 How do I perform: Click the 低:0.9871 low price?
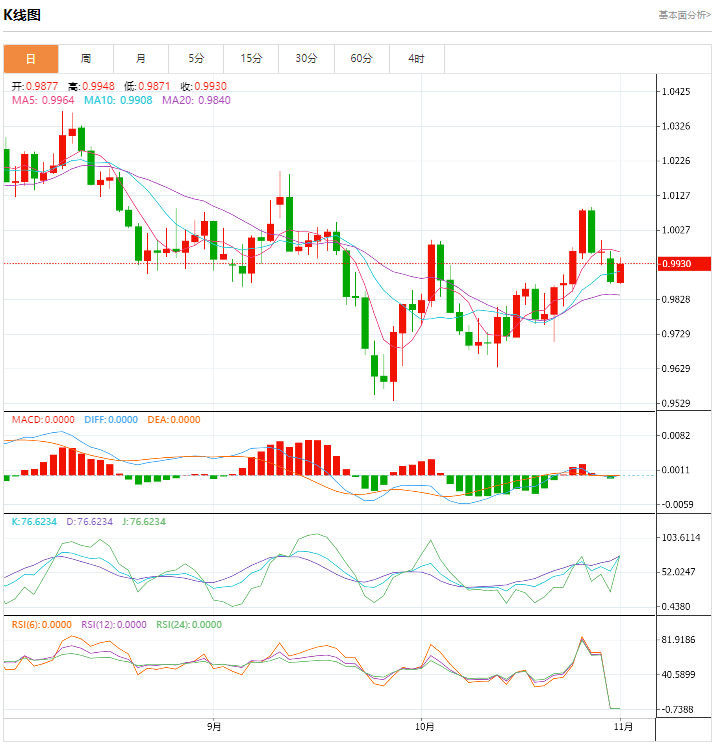pos(148,86)
